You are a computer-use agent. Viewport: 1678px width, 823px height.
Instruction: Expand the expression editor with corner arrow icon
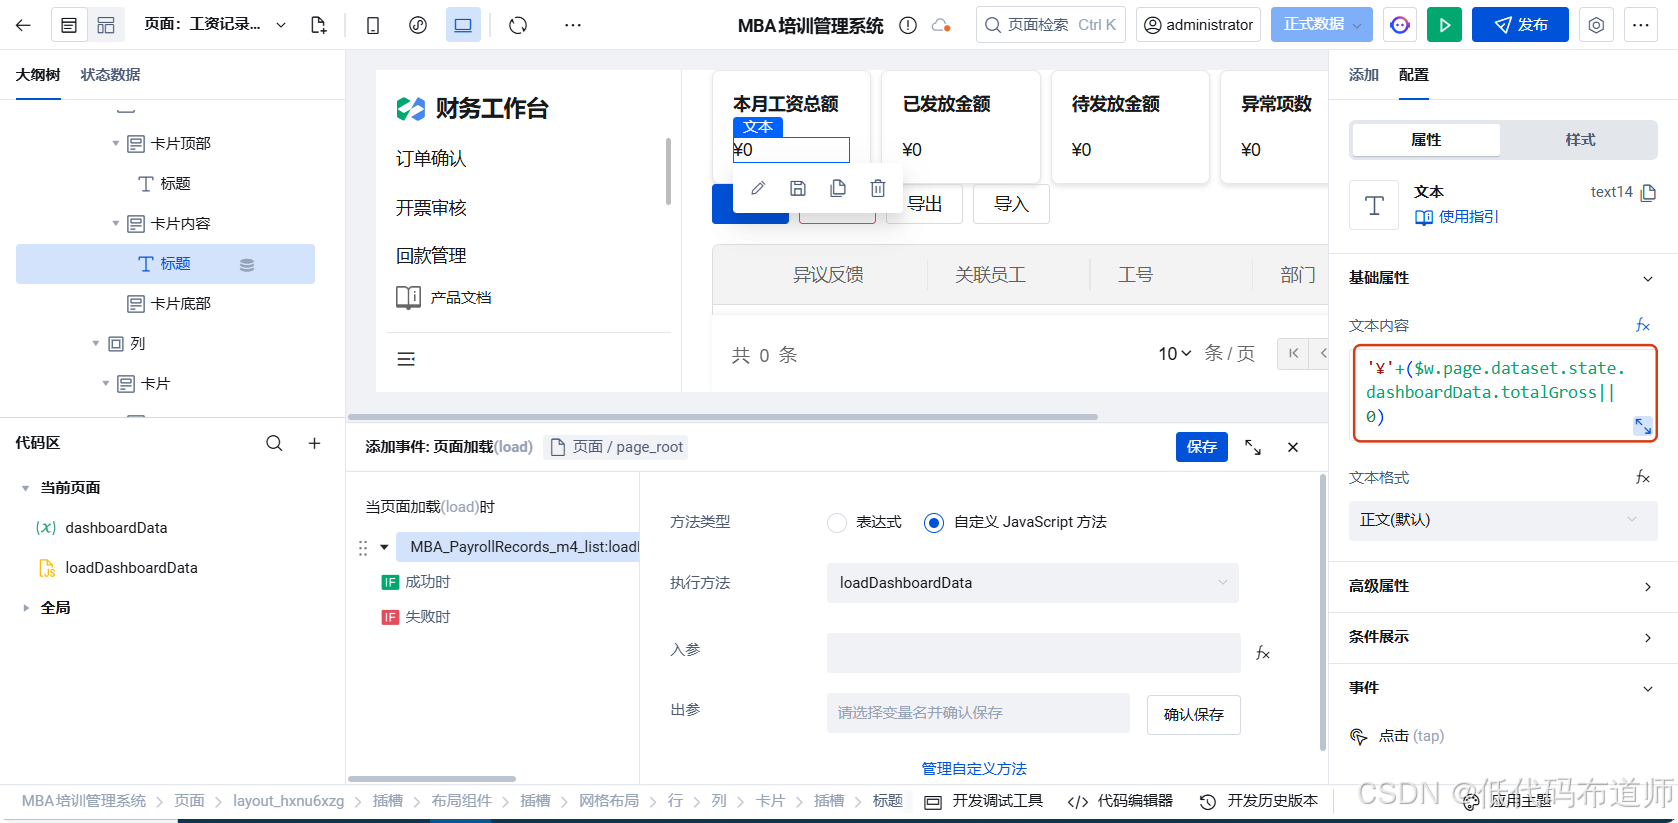coord(1642,426)
